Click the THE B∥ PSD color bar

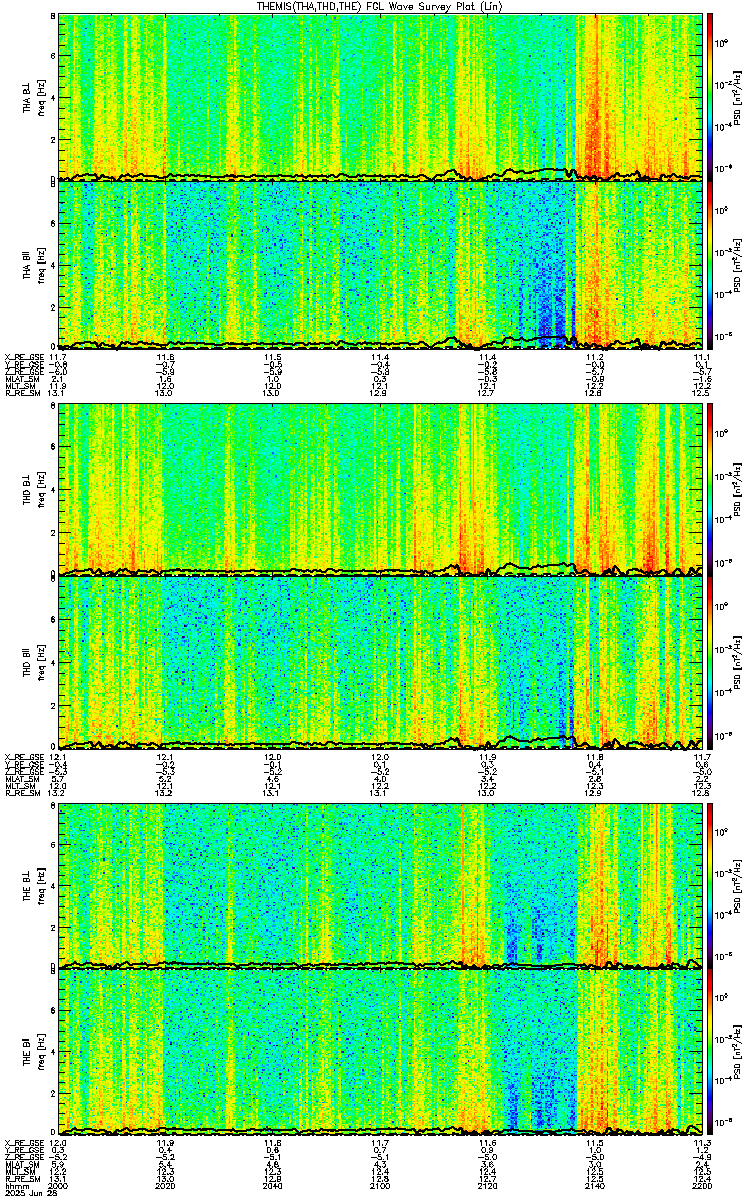point(711,1054)
